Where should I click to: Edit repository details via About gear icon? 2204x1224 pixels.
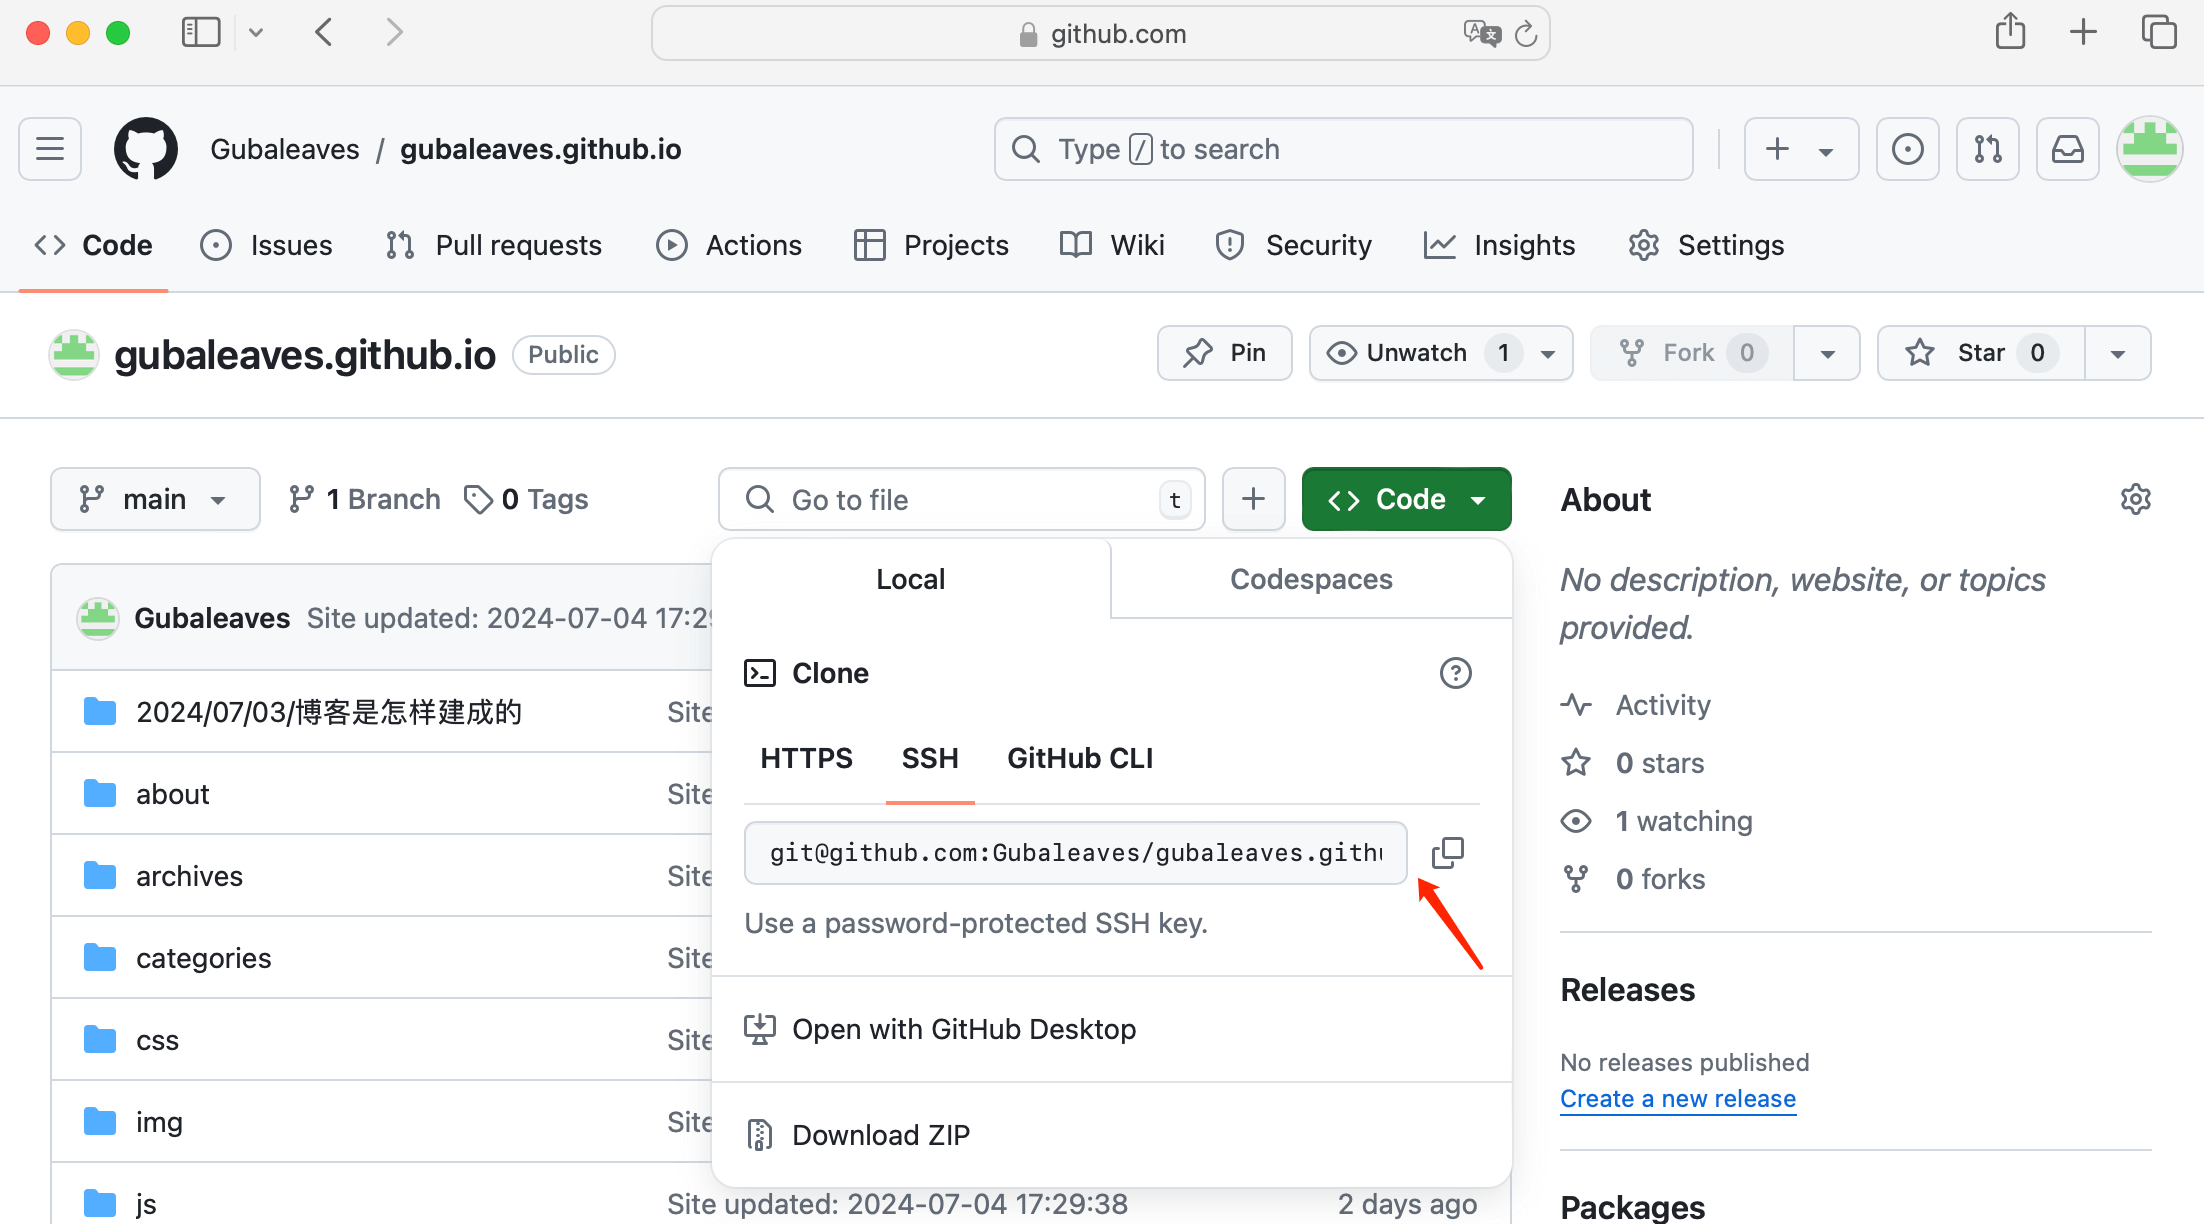[2135, 499]
